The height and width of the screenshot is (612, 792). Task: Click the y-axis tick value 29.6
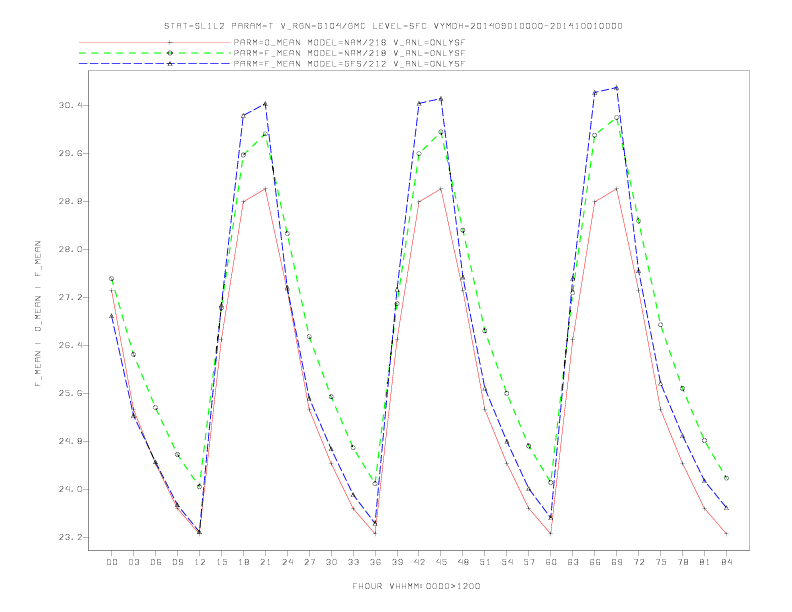pyautogui.click(x=69, y=153)
